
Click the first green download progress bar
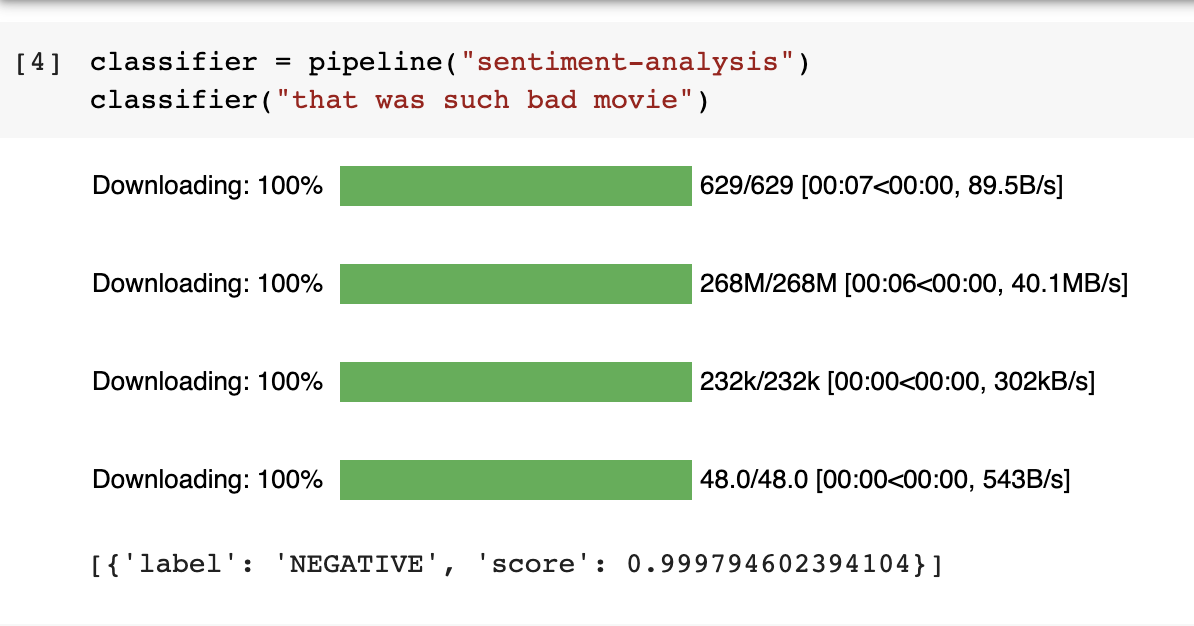(516, 186)
